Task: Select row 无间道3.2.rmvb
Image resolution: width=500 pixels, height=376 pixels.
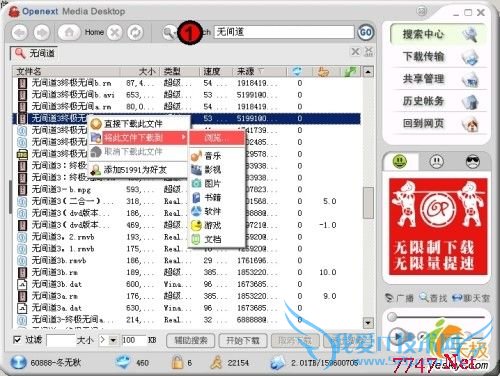Action: 187,237
